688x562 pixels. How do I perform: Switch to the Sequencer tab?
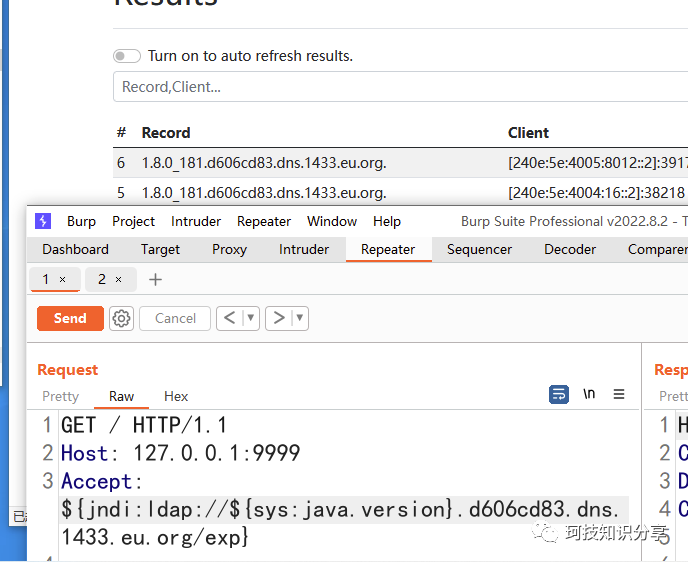479,250
